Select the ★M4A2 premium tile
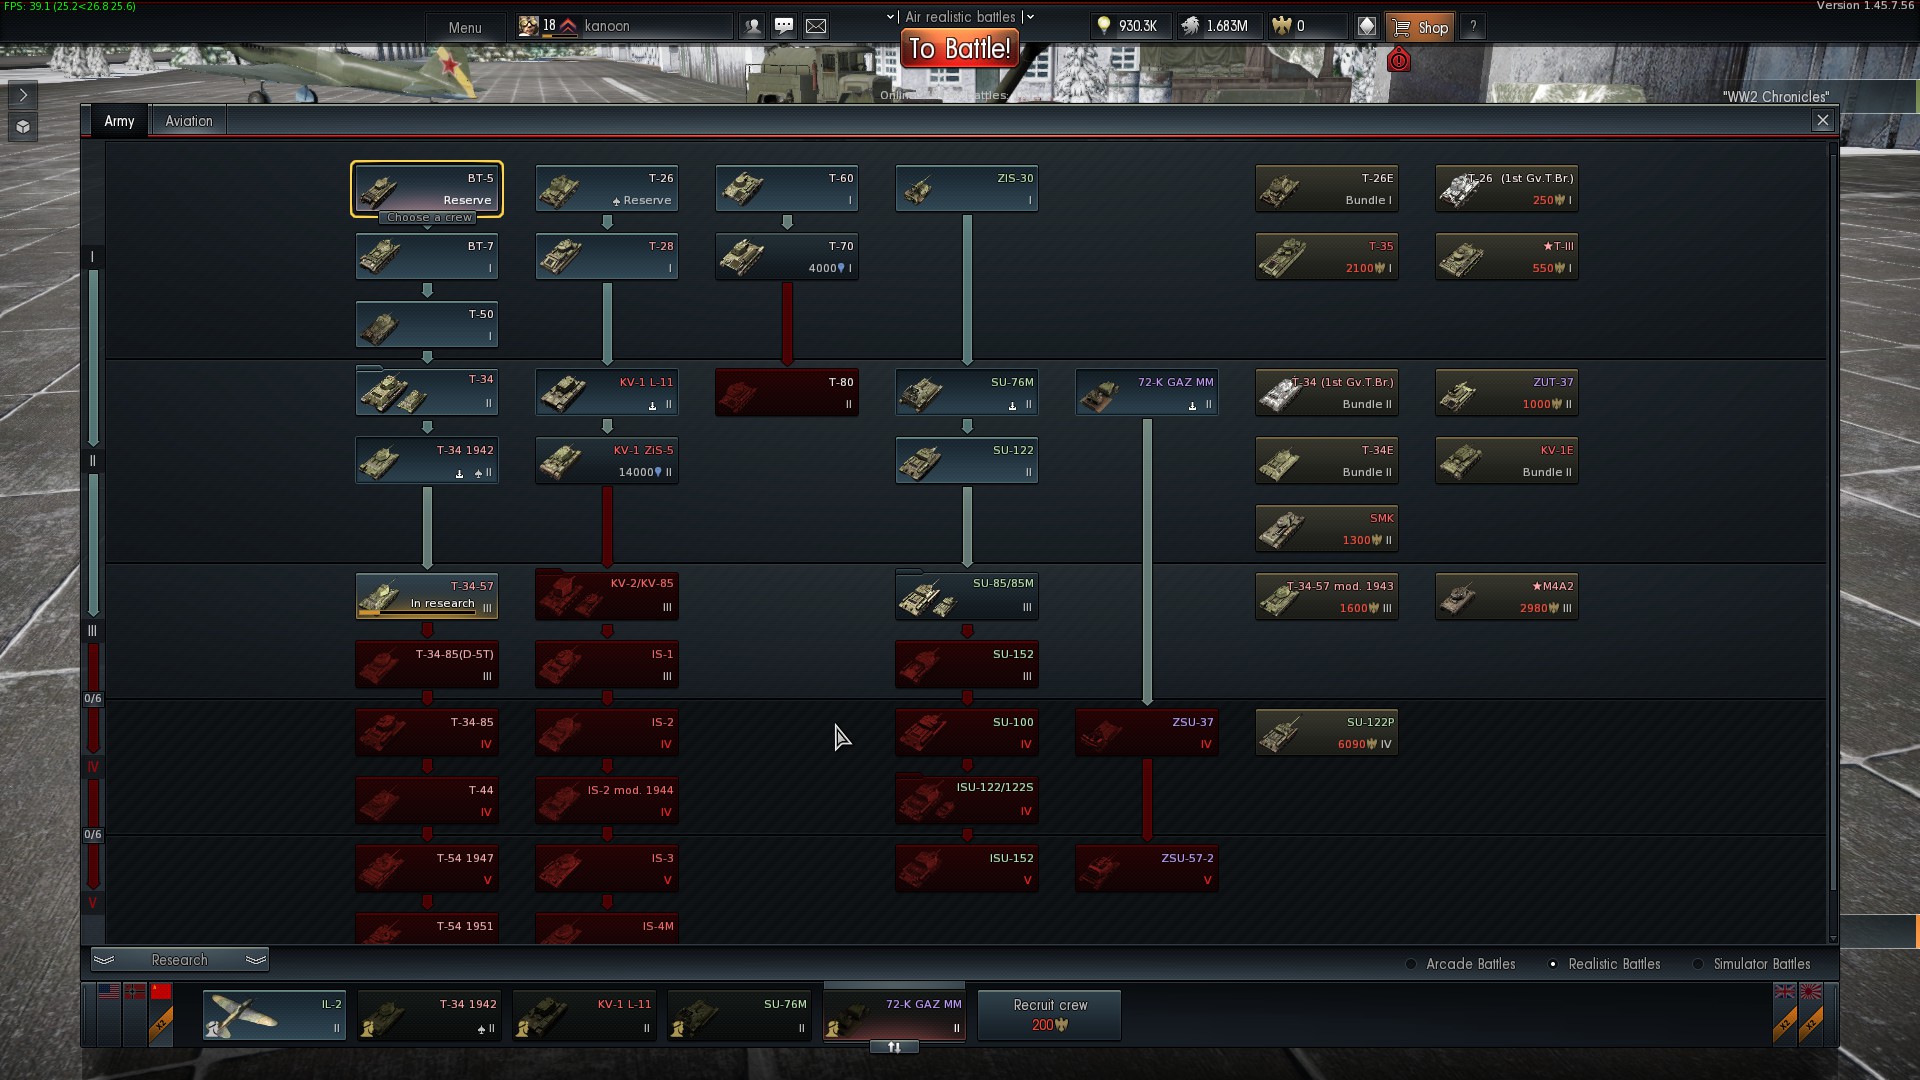 (x=1507, y=597)
